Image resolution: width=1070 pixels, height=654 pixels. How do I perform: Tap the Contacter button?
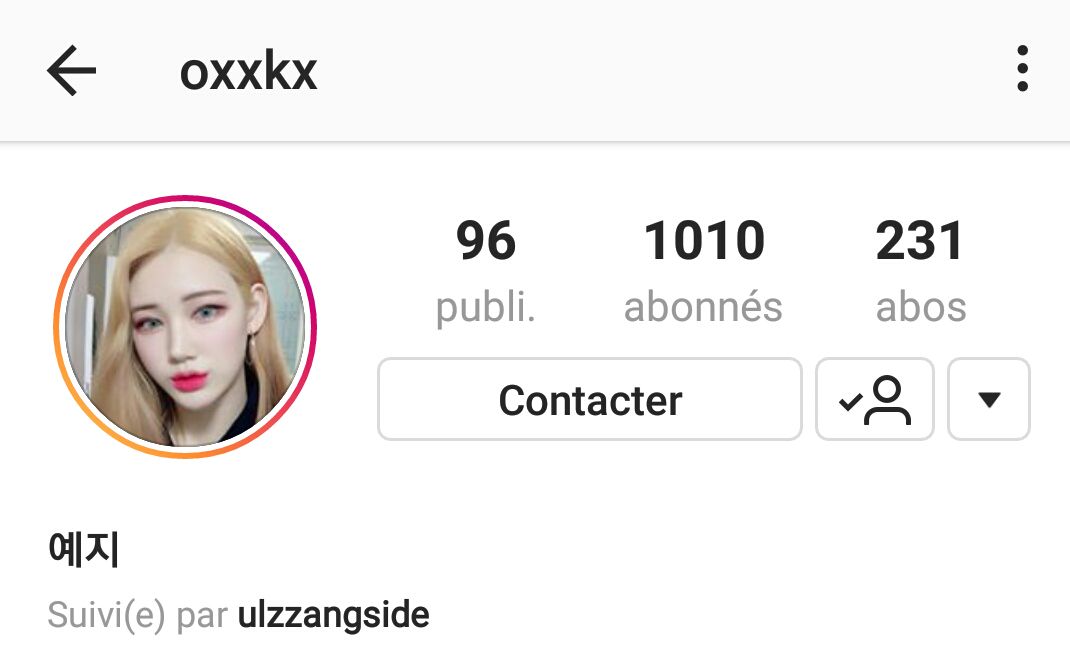[590, 399]
